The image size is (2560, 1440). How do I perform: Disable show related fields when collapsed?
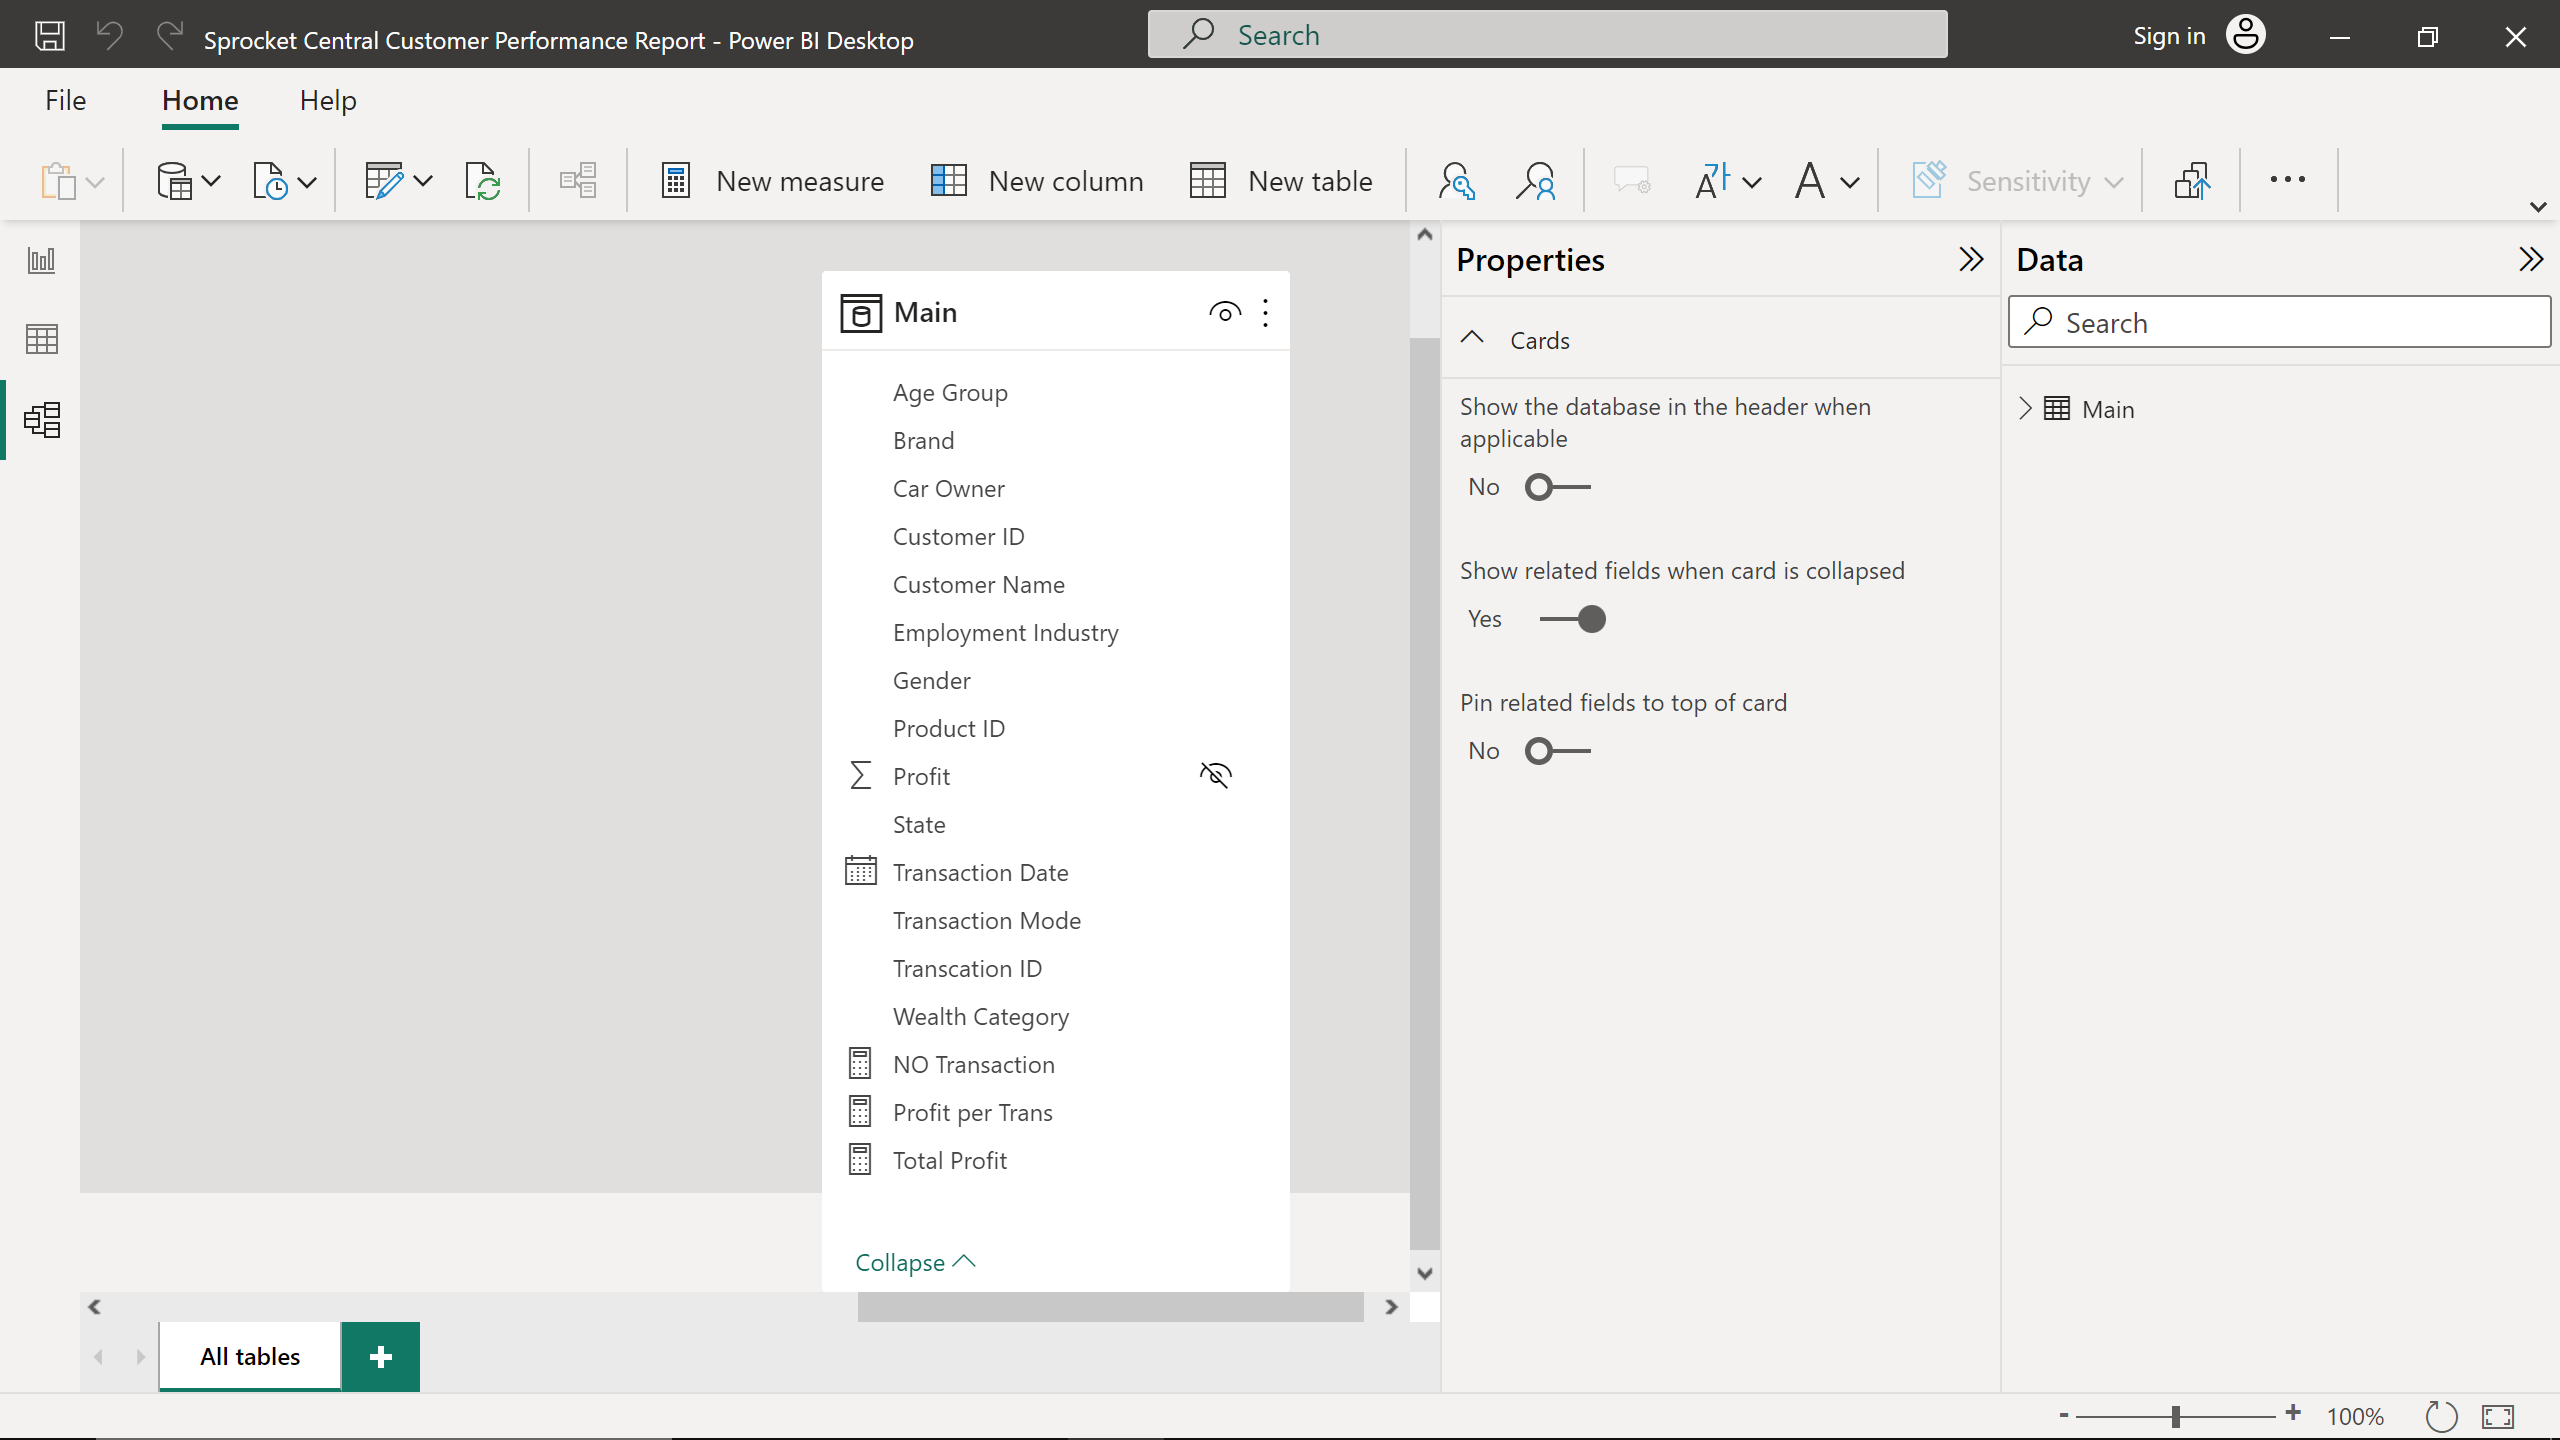1573,619
